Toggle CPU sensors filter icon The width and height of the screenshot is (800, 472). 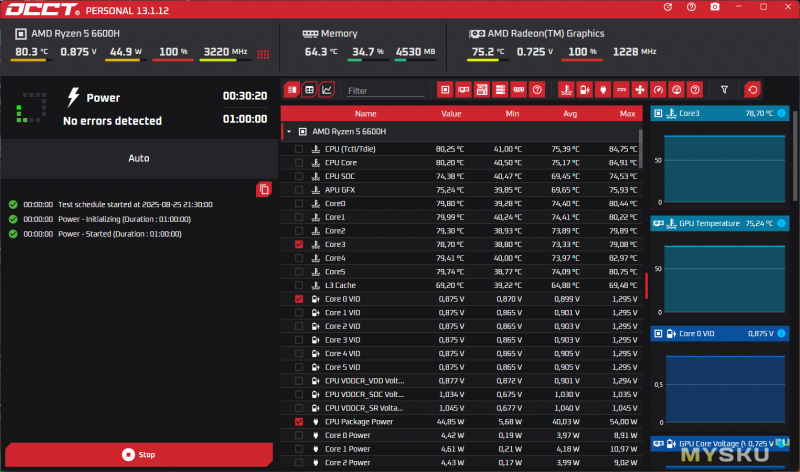[445, 90]
